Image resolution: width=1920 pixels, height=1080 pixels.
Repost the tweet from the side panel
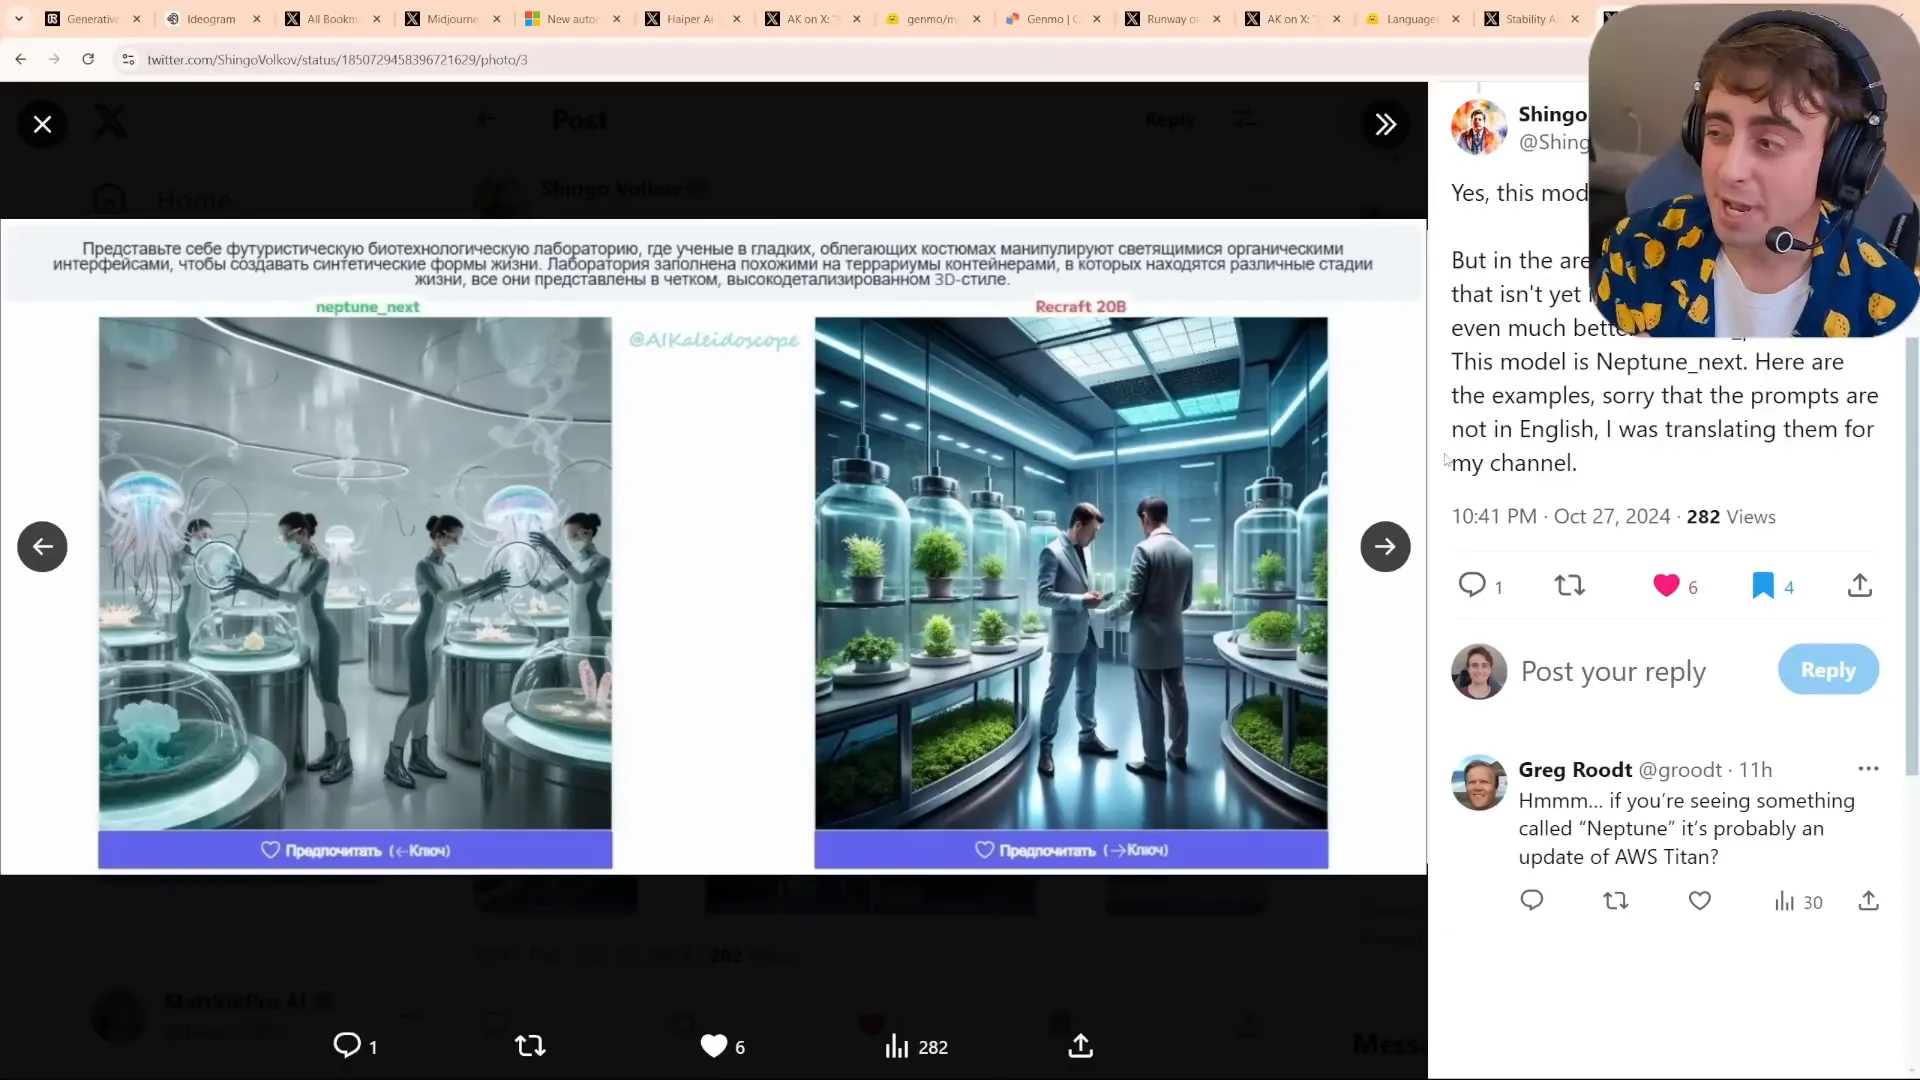[1570, 585]
